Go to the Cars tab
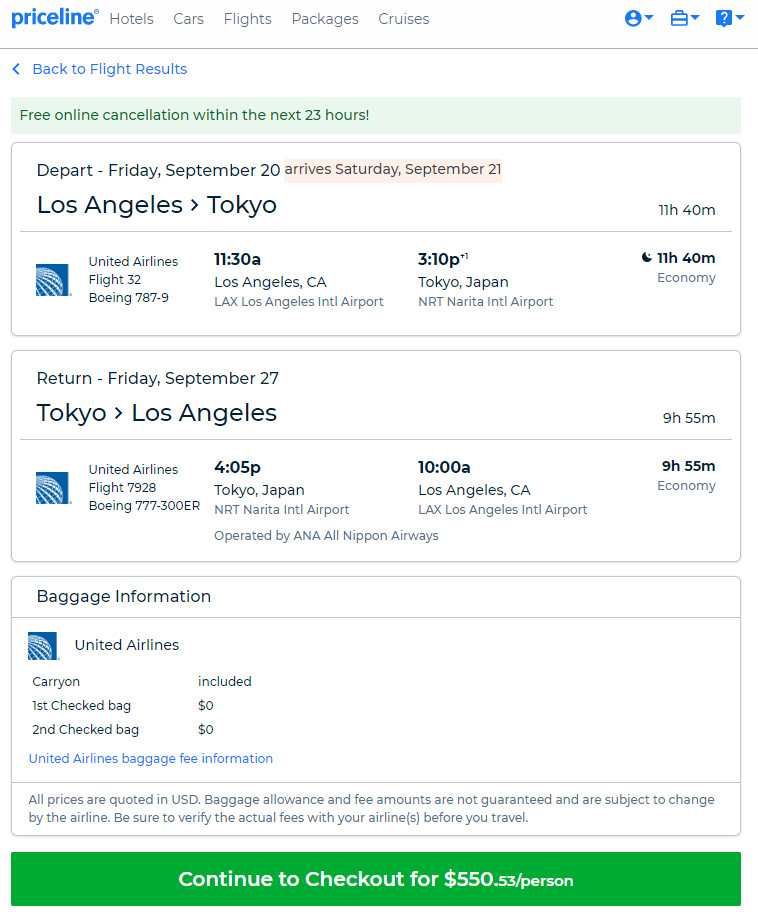The width and height of the screenshot is (758, 914). (x=188, y=19)
